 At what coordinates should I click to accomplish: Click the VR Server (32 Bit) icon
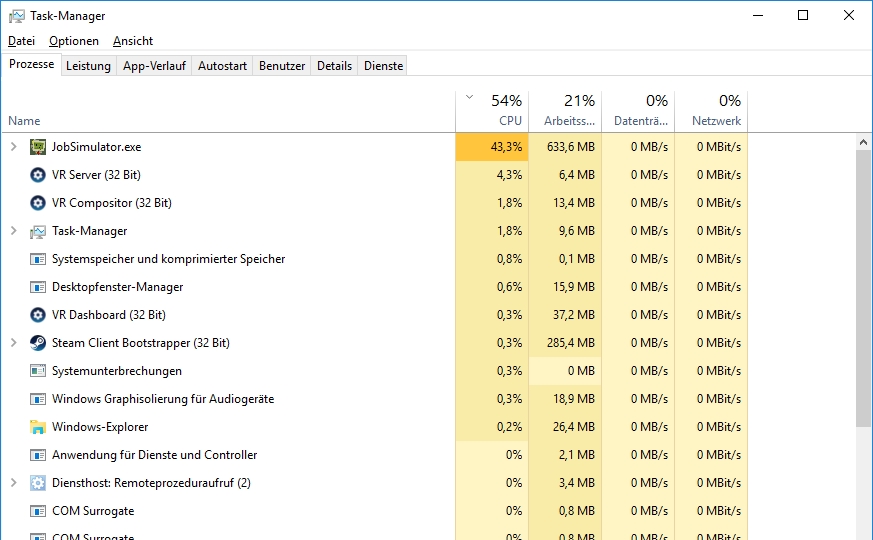(38, 175)
